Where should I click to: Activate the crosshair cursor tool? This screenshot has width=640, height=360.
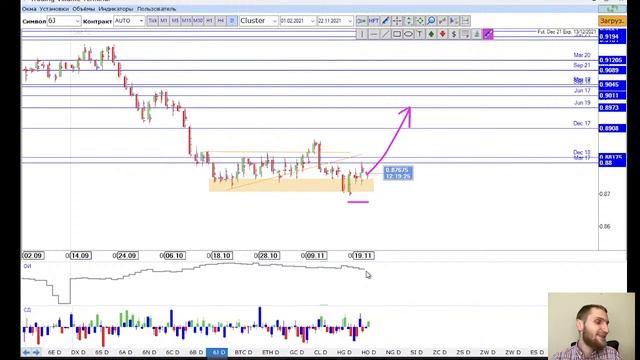pyautogui.click(x=397, y=20)
